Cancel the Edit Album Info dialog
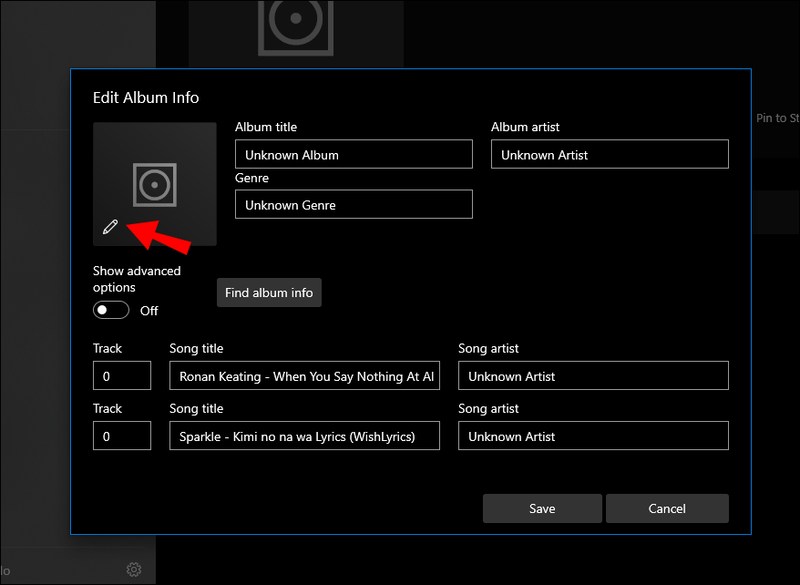This screenshot has width=800, height=585. point(667,508)
